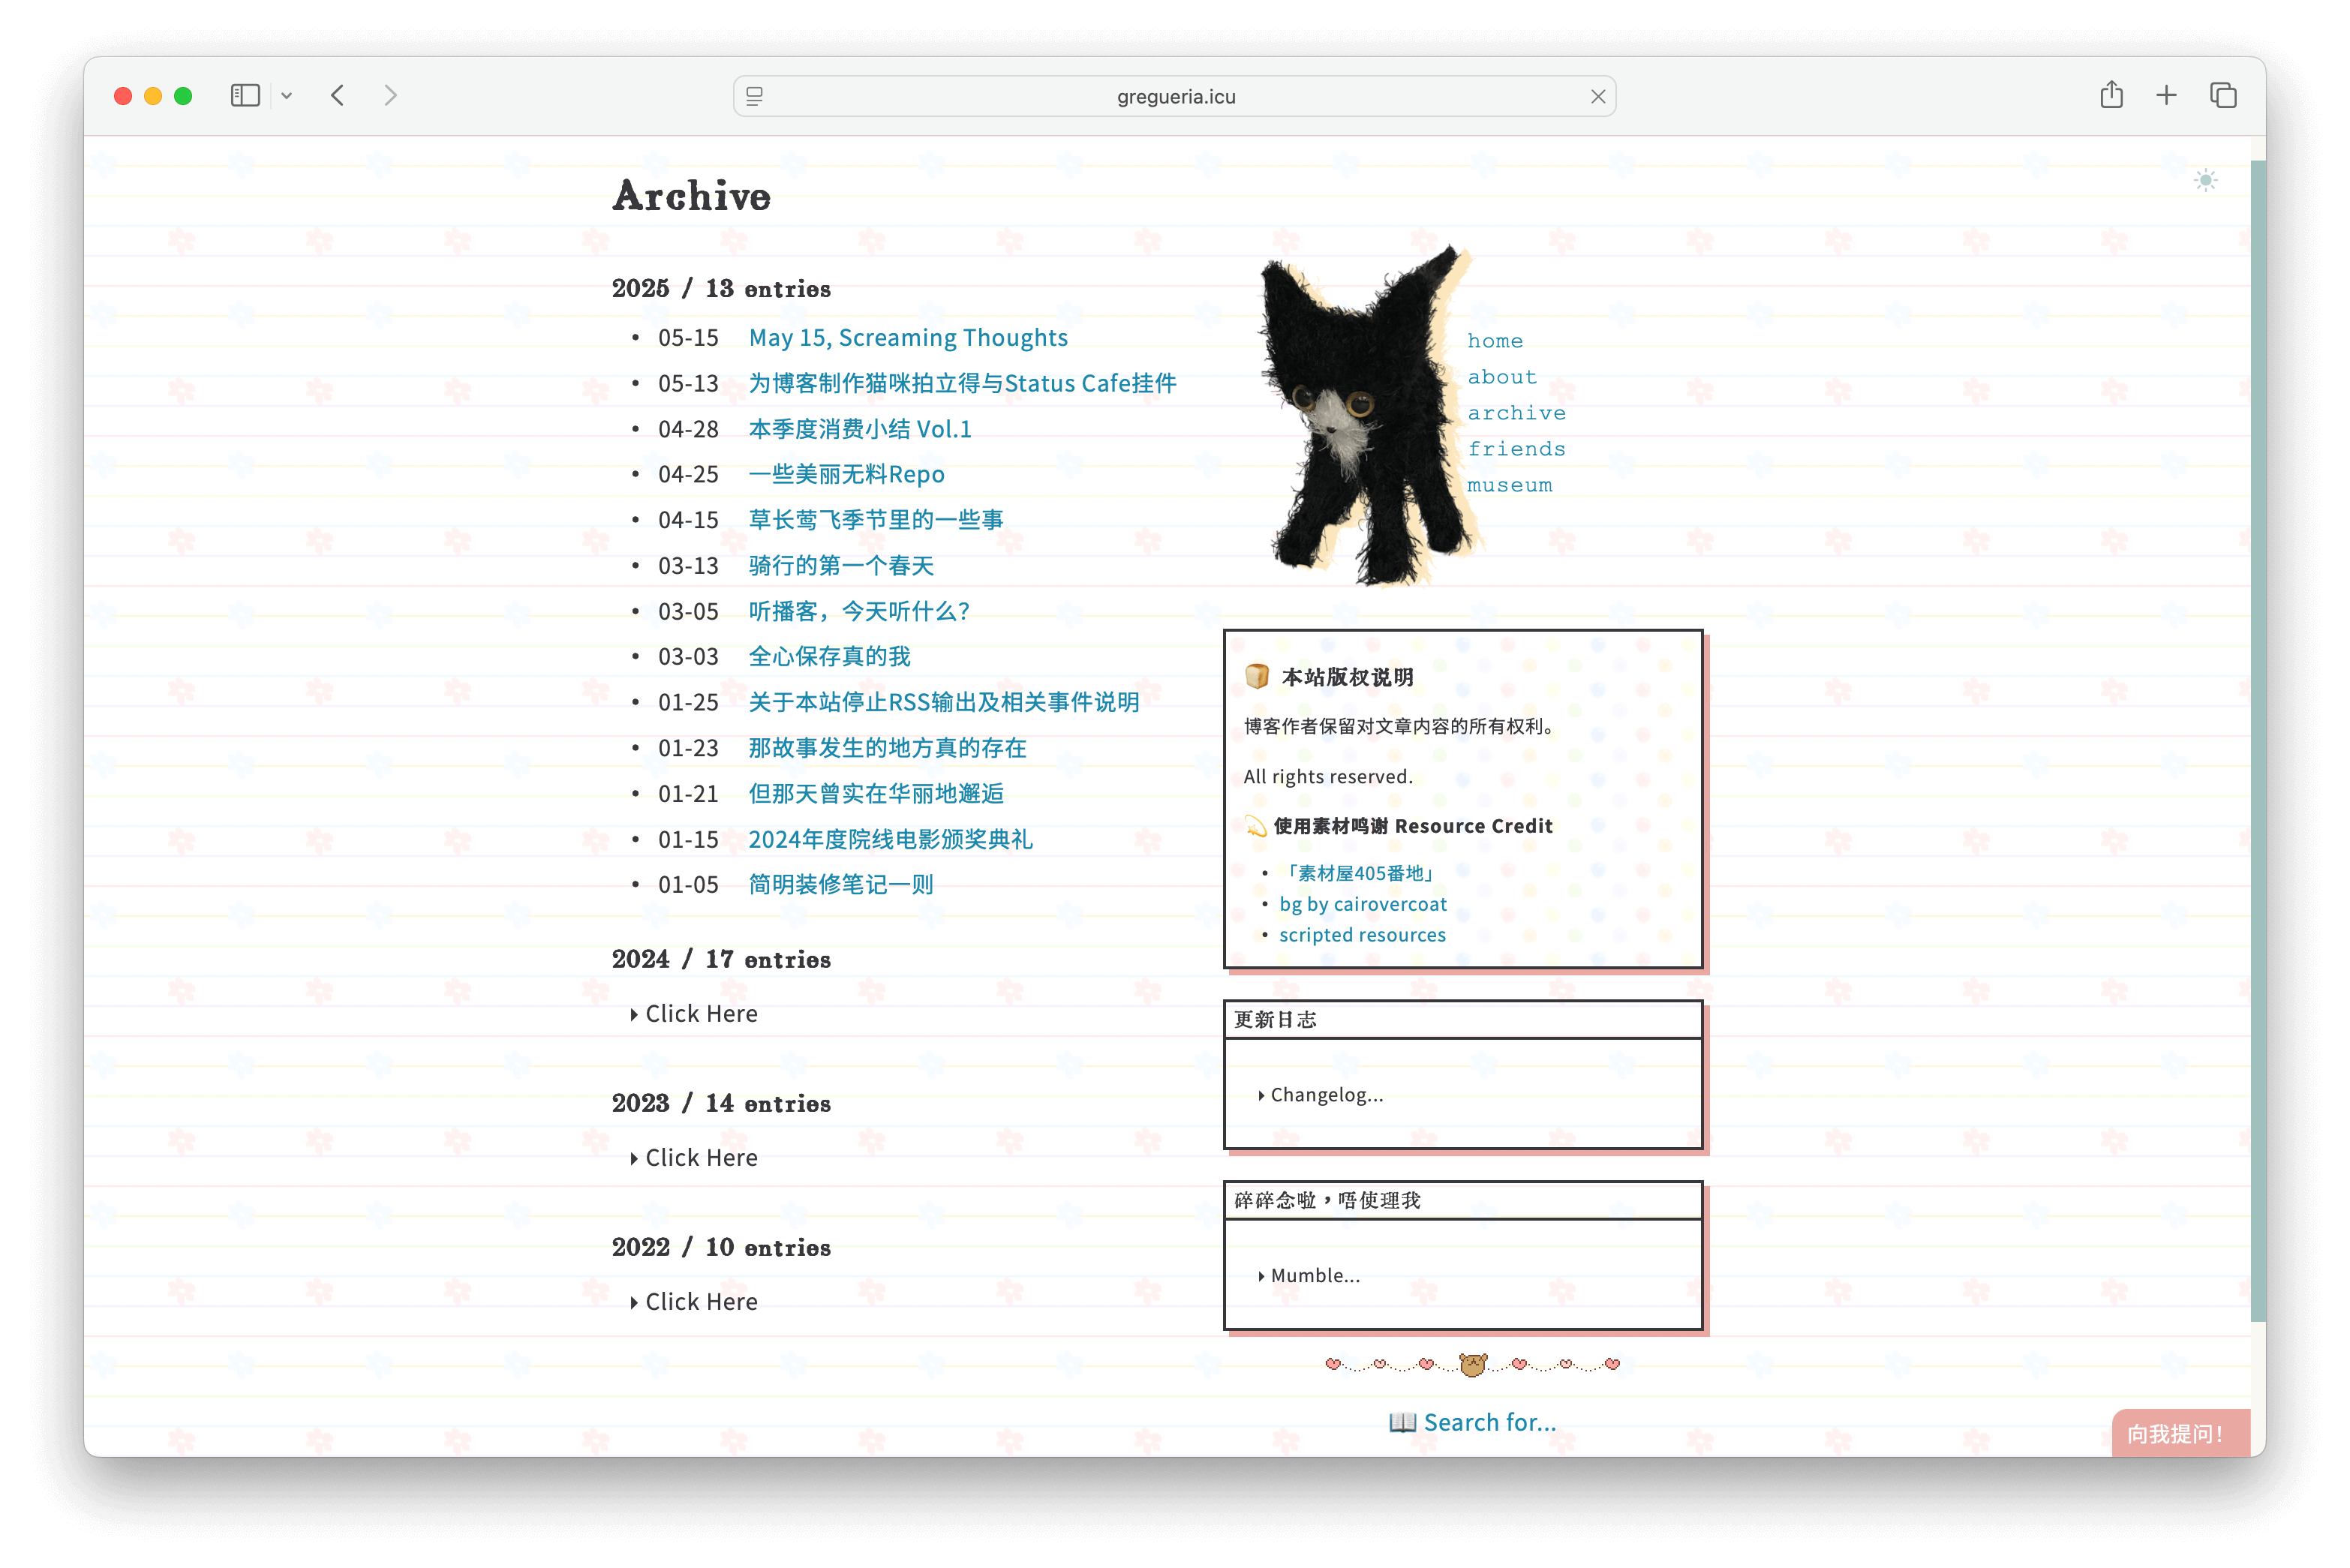
Task: Open post '本季度消费小结 Vol.1'
Action: [x=860, y=429]
